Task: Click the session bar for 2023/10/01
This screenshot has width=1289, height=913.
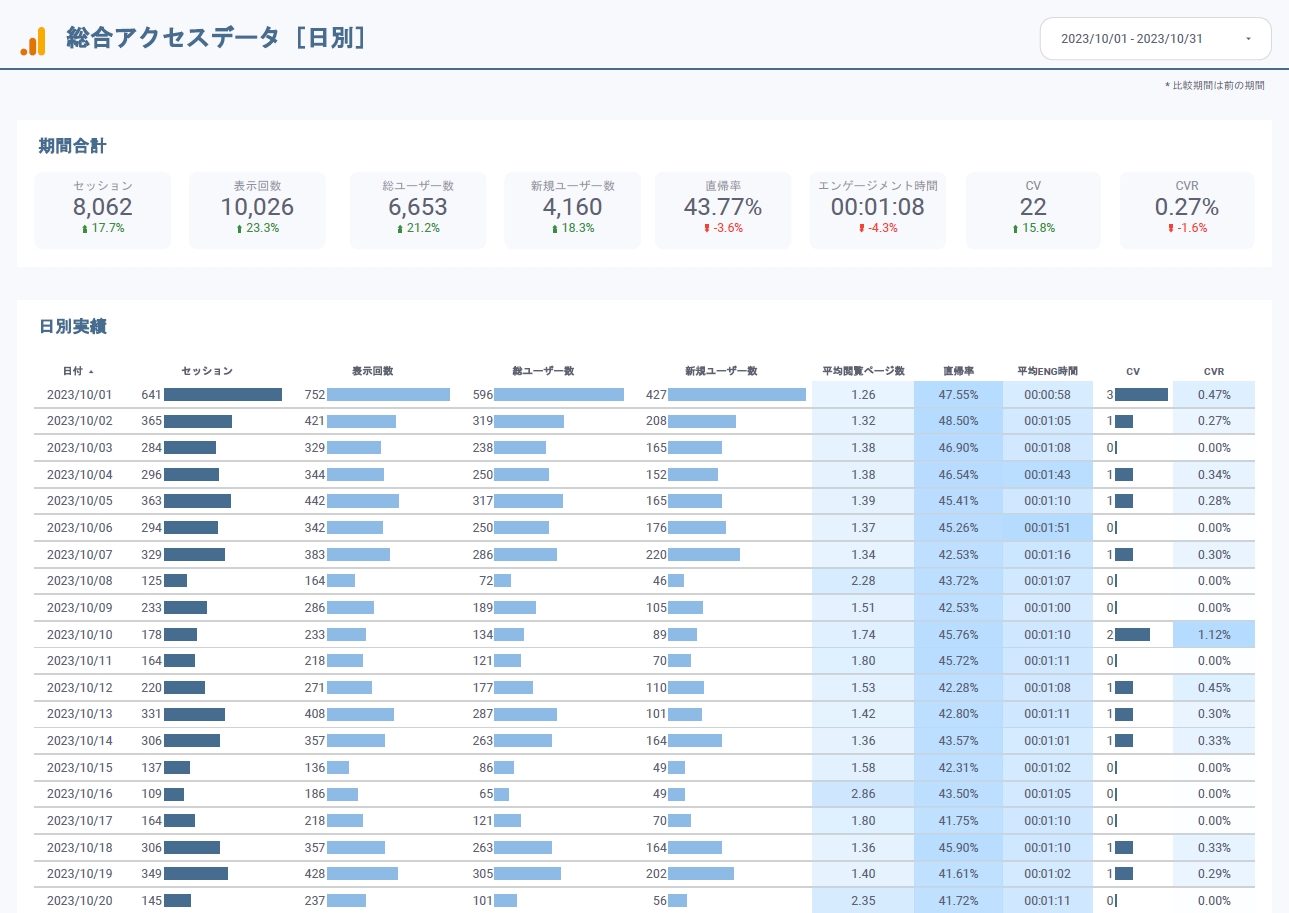Action: click(222, 395)
